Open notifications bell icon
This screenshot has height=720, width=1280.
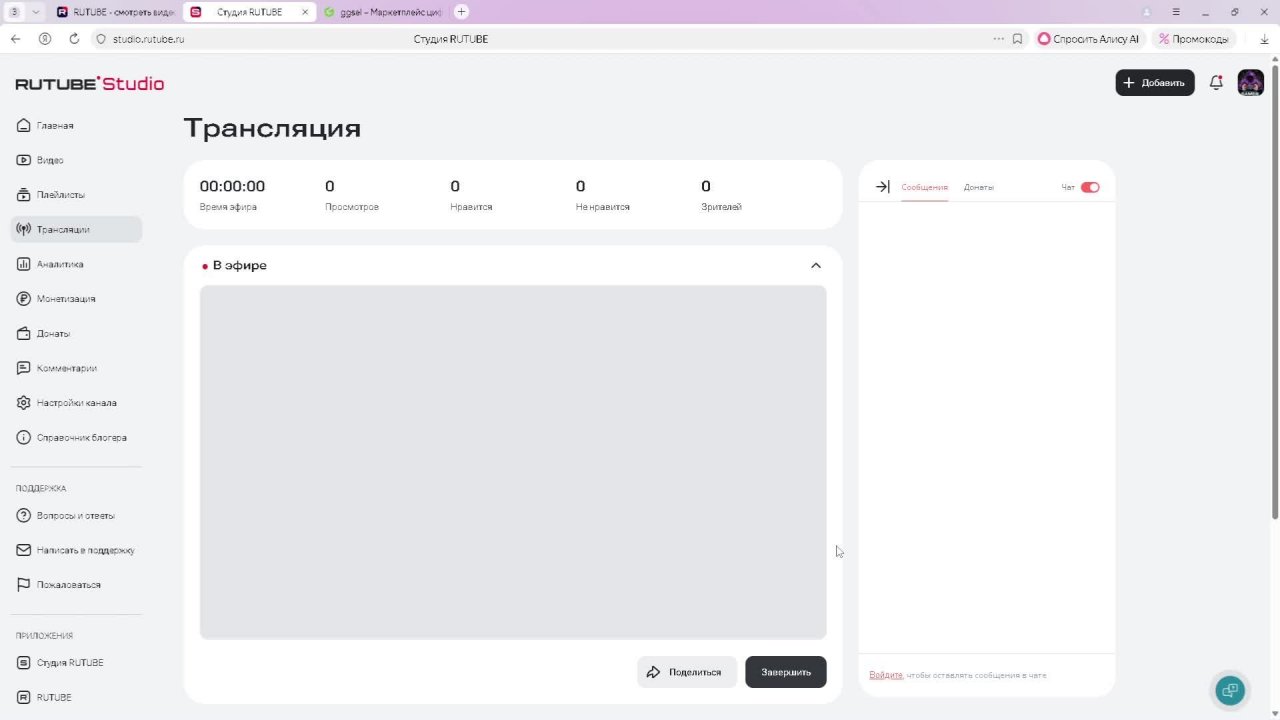coord(1216,83)
